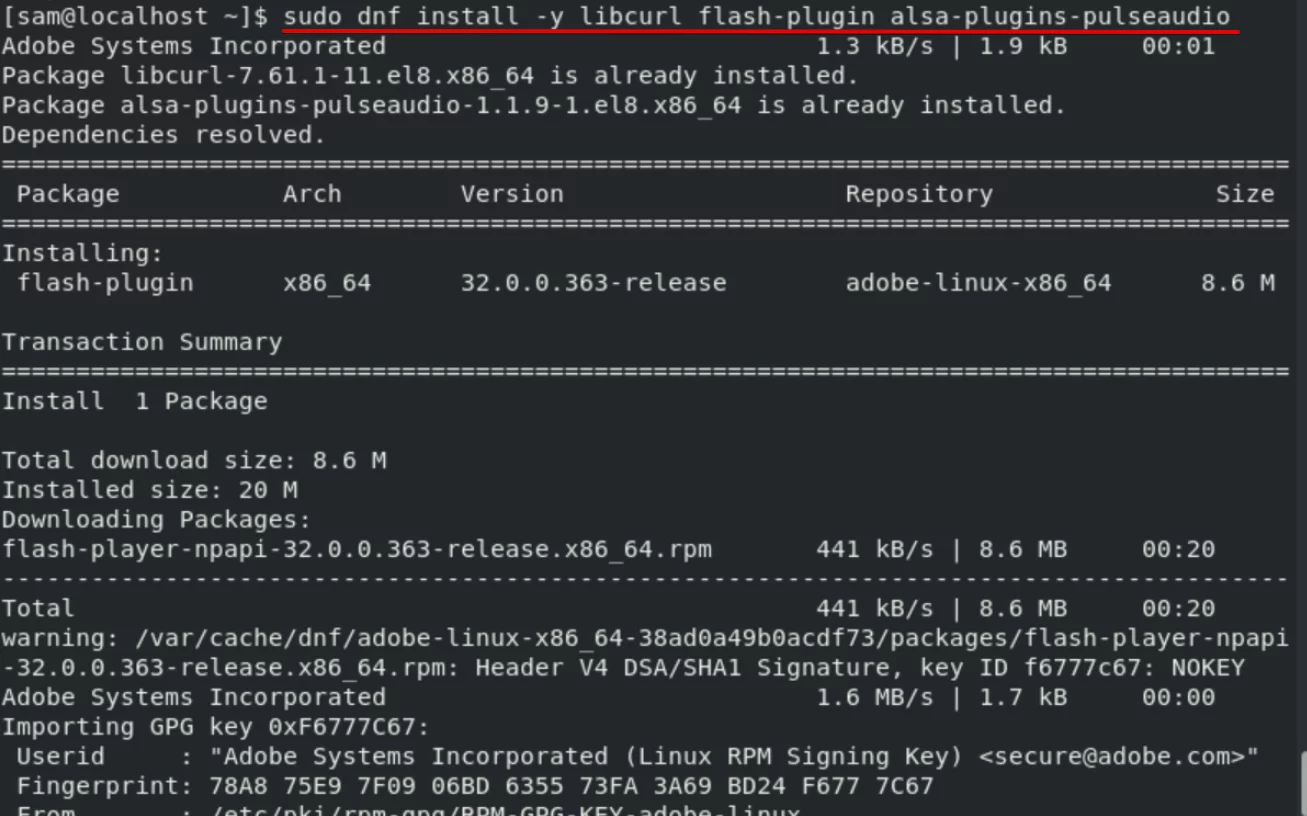Click the 'Dependencies resolved.' message
The width and height of the screenshot is (1307, 816).
tap(164, 135)
